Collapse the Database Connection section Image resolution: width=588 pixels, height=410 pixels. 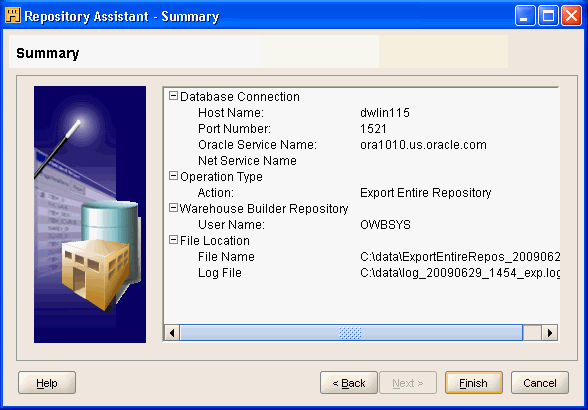click(x=173, y=96)
